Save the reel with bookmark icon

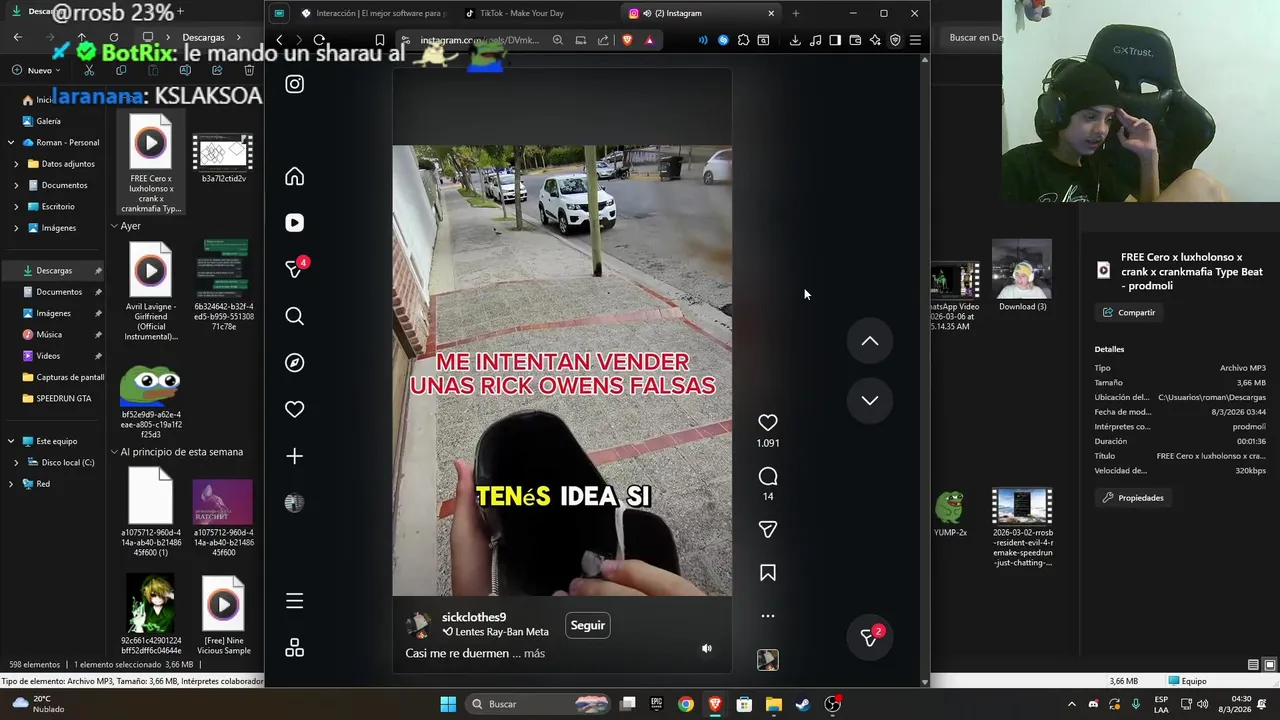[x=768, y=573]
